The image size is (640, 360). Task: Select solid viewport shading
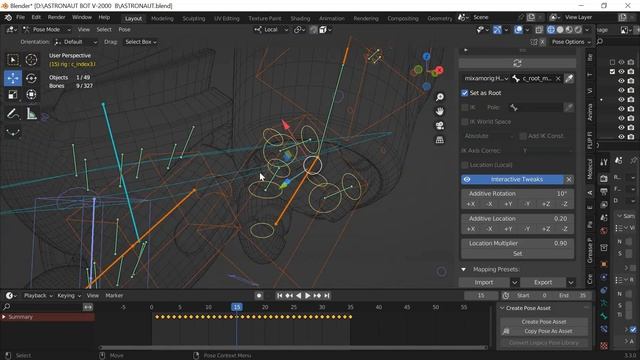click(560, 30)
